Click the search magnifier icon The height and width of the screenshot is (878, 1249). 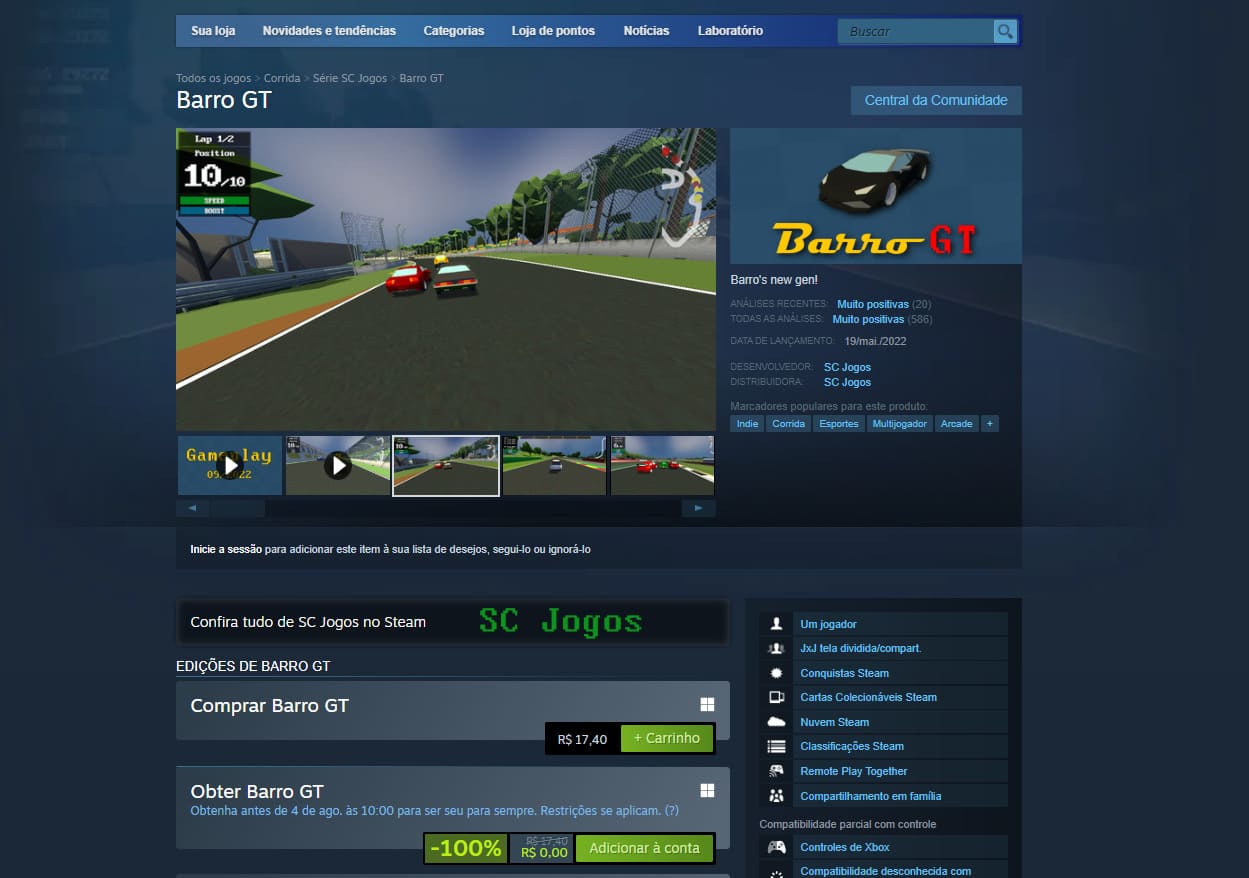coord(1005,32)
